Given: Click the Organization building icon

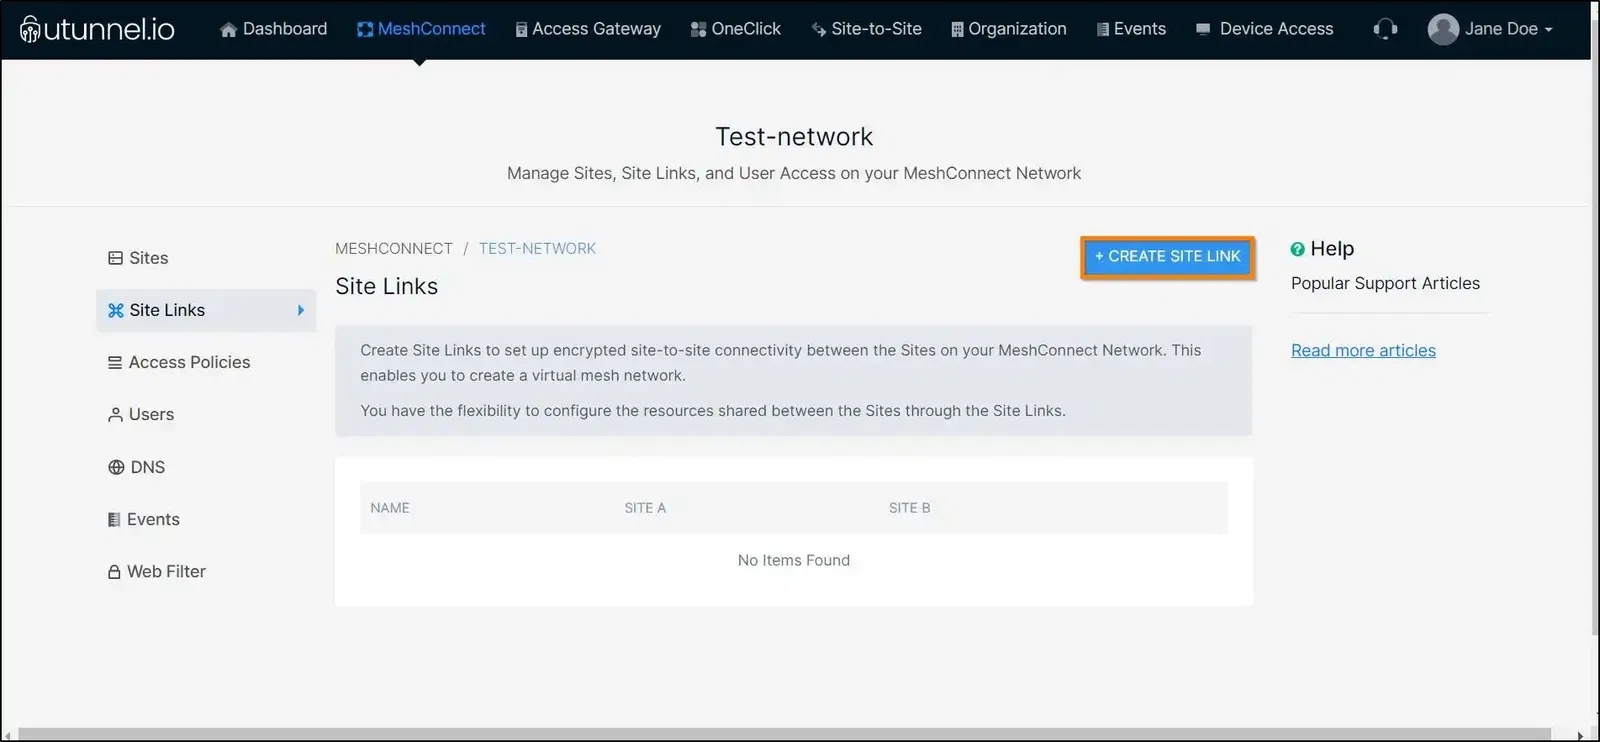Looking at the screenshot, I should pos(957,30).
